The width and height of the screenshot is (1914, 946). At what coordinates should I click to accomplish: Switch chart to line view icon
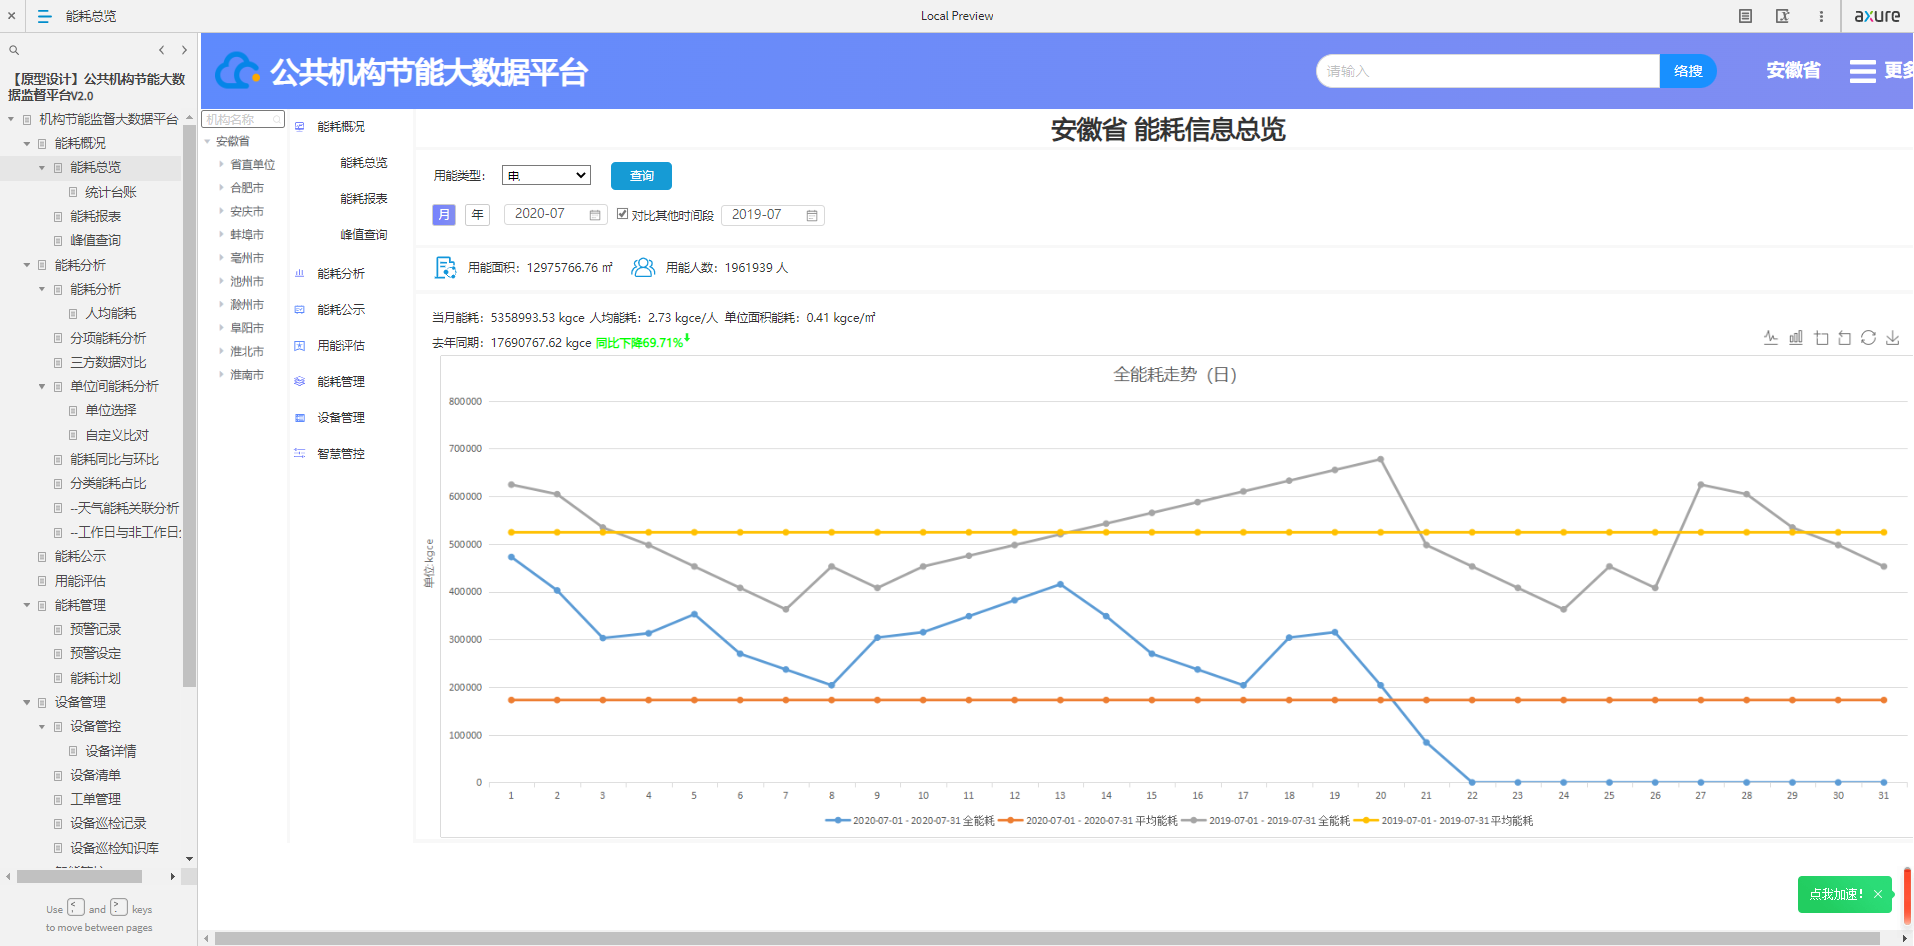point(1771,338)
